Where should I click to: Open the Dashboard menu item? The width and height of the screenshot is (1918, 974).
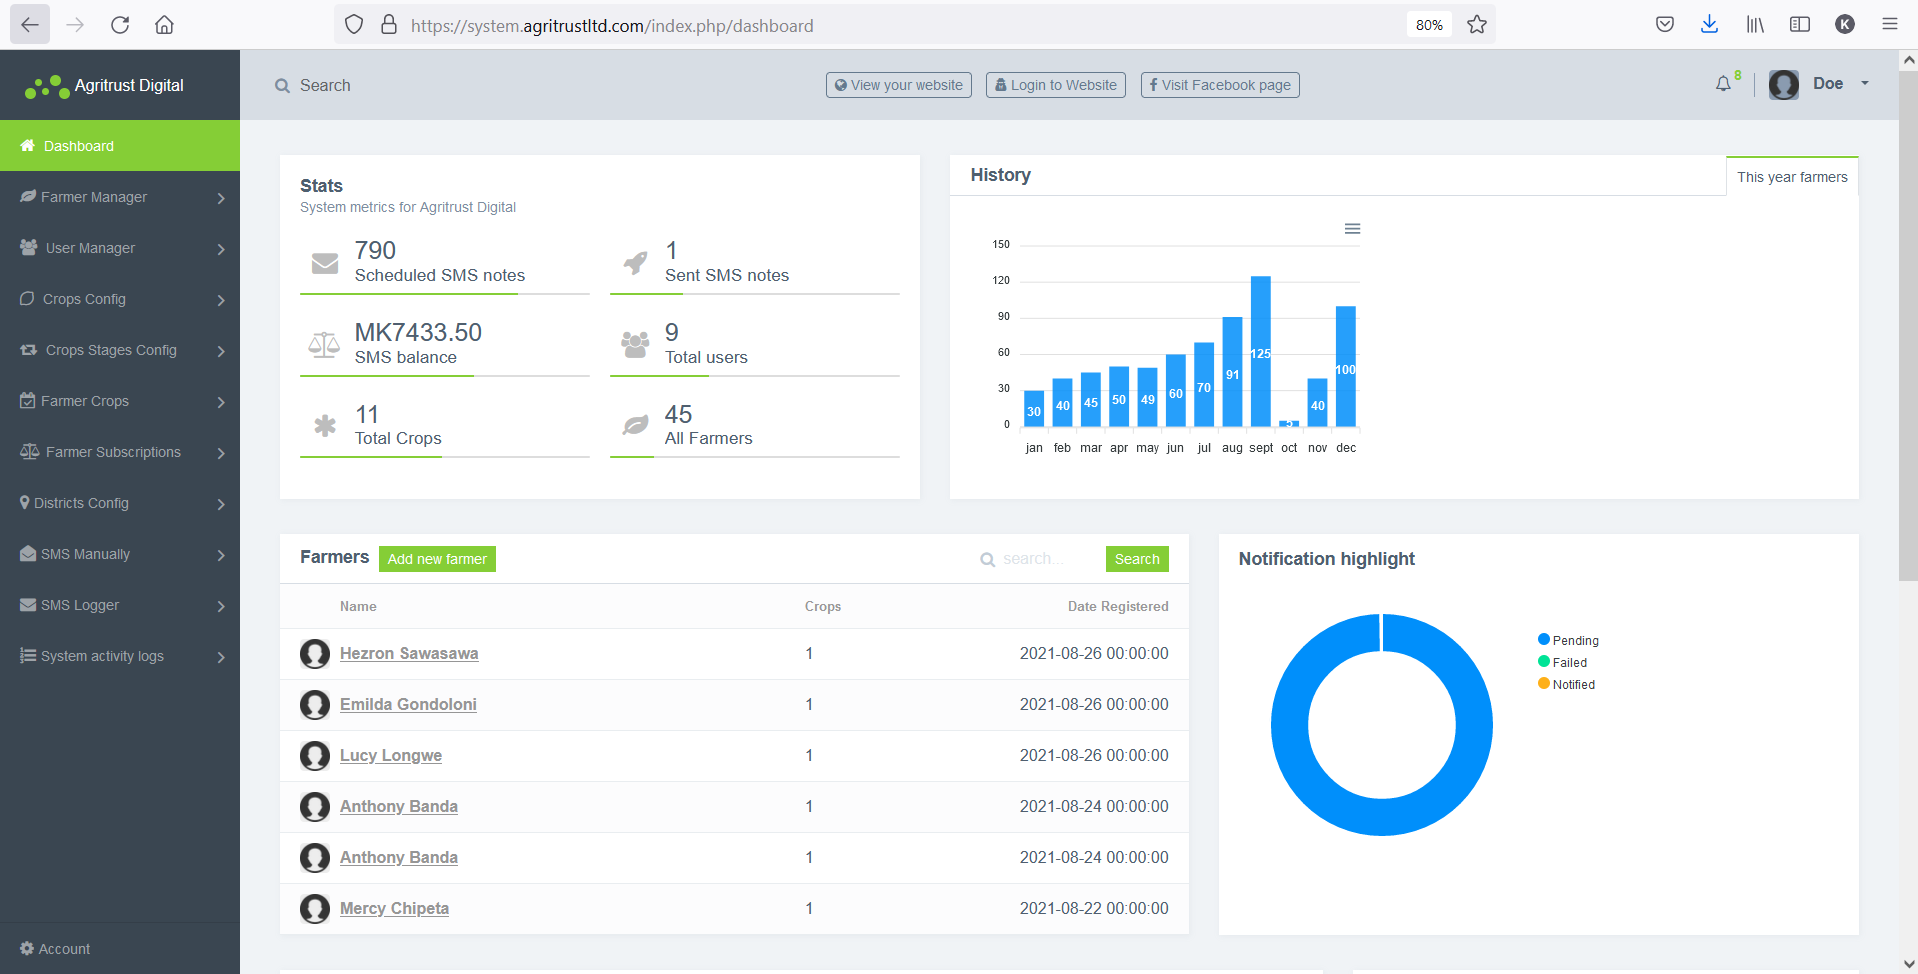pyautogui.click(x=120, y=146)
